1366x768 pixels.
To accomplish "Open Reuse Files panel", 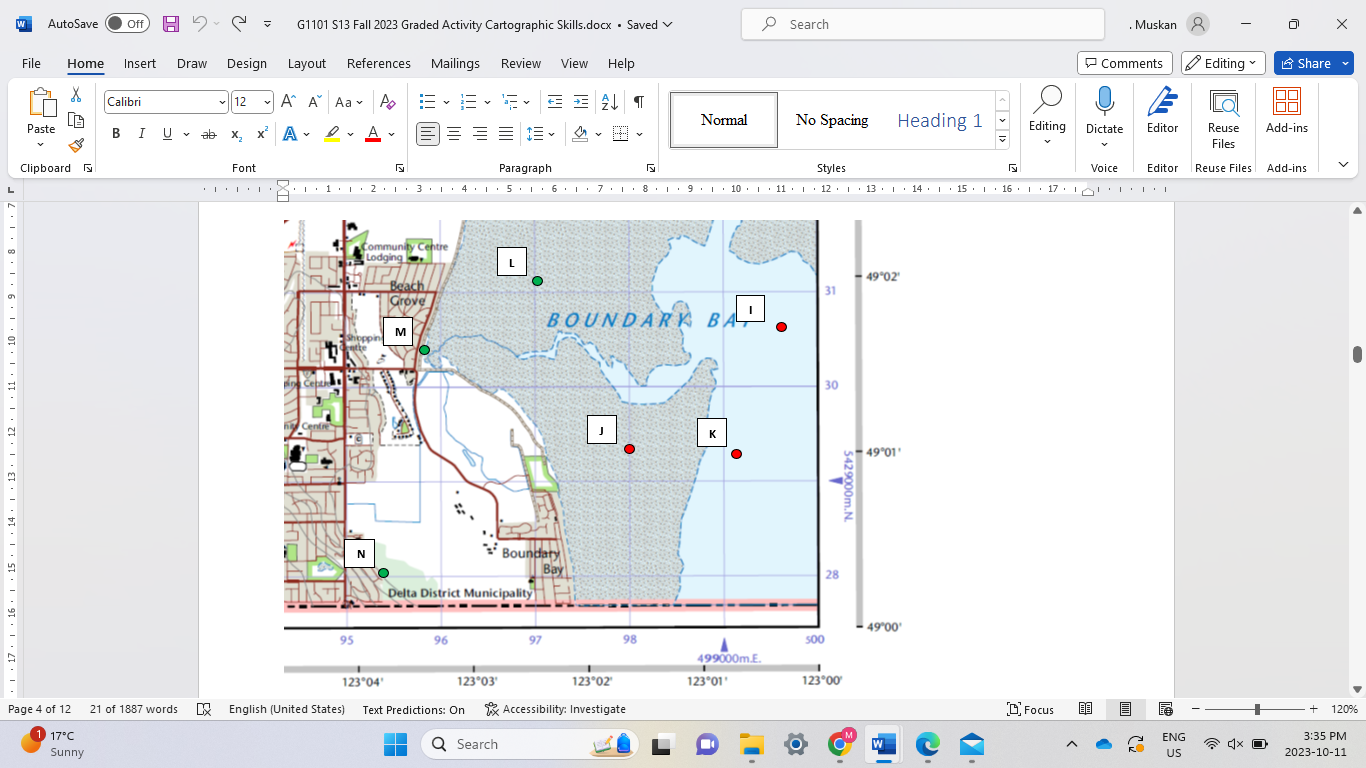I will click(x=1223, y=113).
